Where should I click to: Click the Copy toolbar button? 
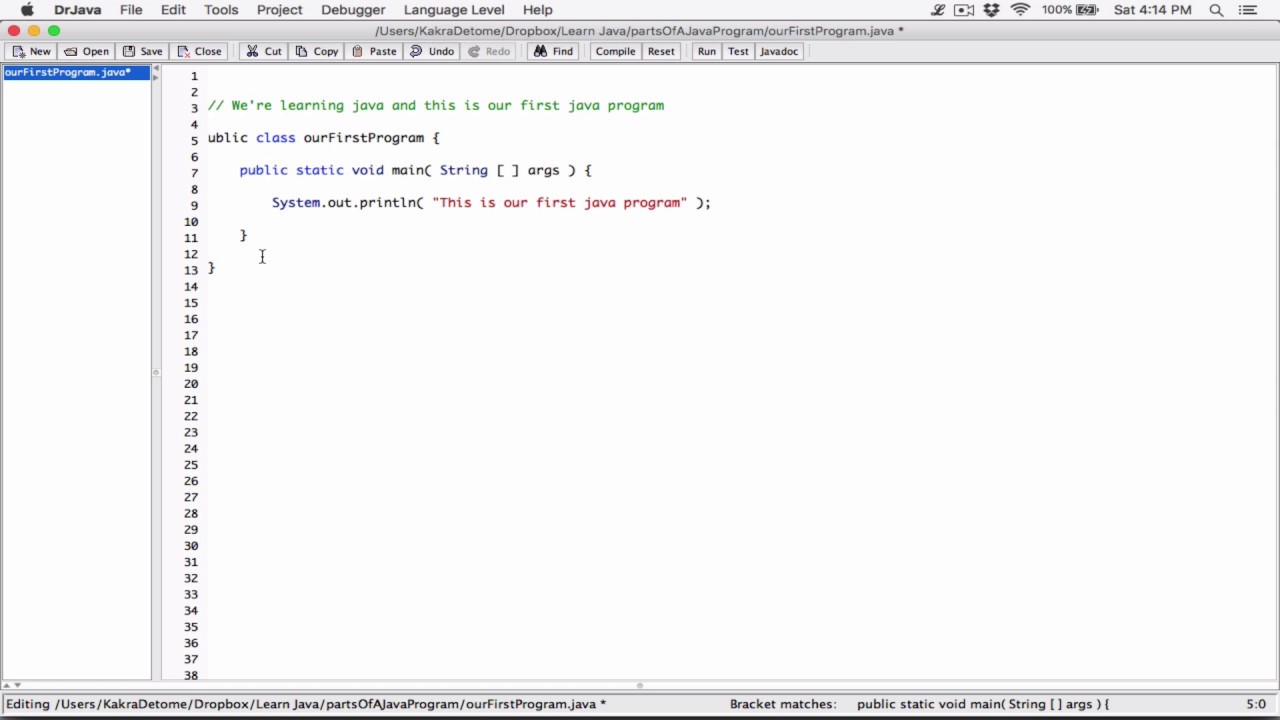[316, 51]
